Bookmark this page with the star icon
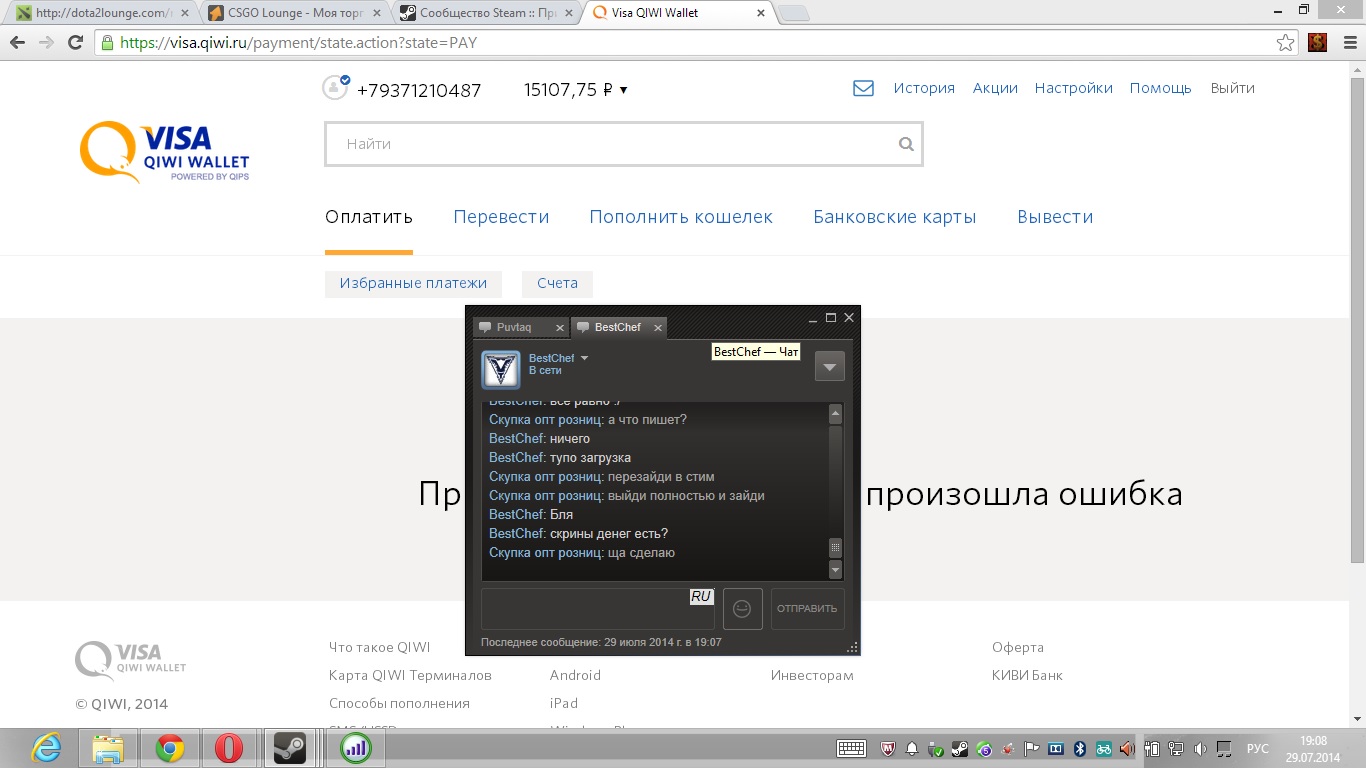Image resolution: width=1366 pixels, height=768 pixels. pos(1286,43)
